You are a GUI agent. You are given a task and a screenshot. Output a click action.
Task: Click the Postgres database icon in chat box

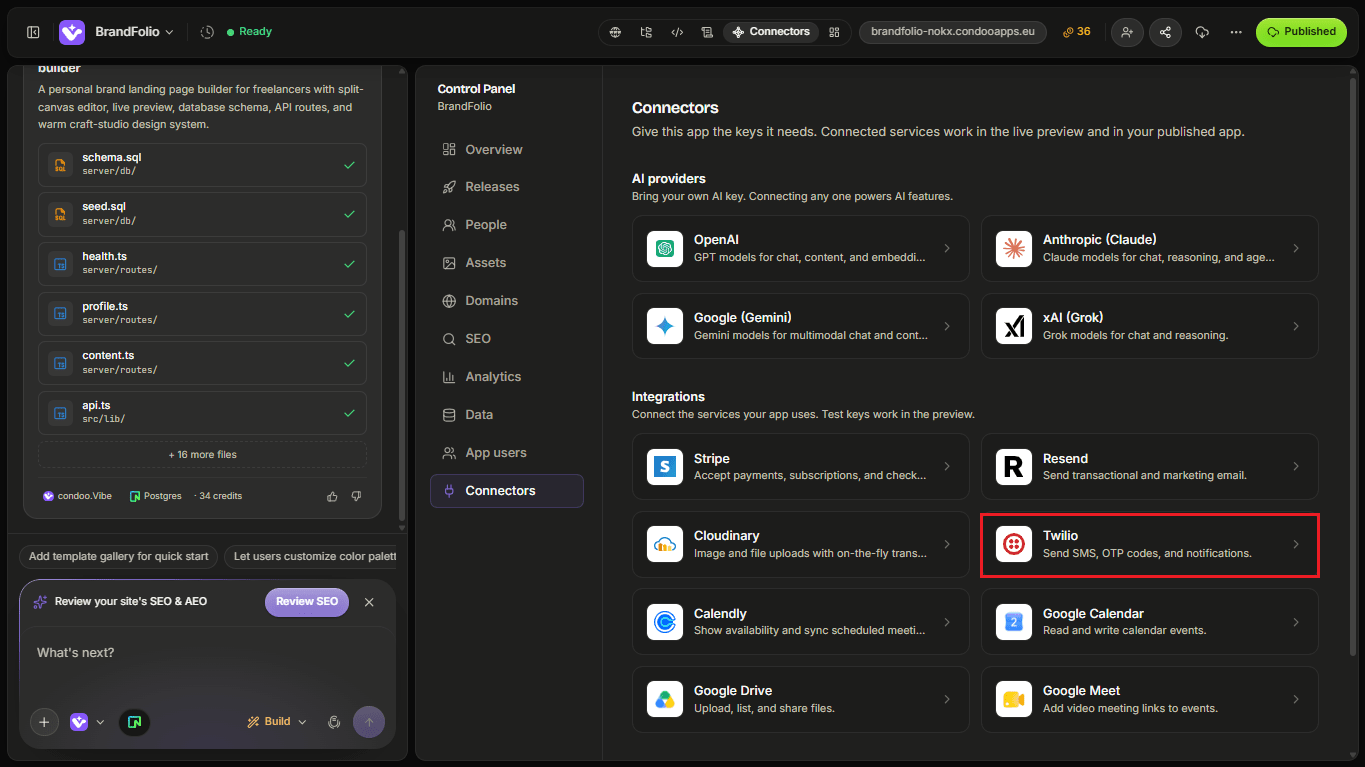pyautogui.click(x=134, y=722)
